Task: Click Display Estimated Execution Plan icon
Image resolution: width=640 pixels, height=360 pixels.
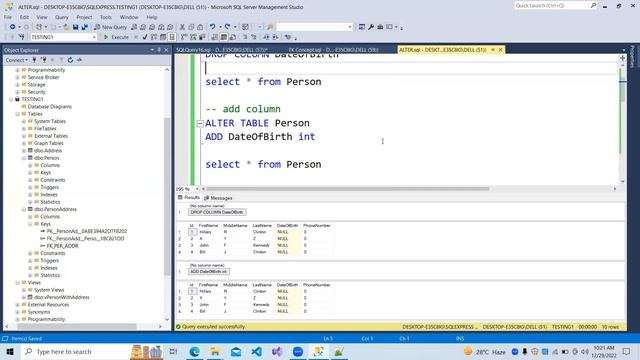Action: pyautogui.click(x=154, y=37)
